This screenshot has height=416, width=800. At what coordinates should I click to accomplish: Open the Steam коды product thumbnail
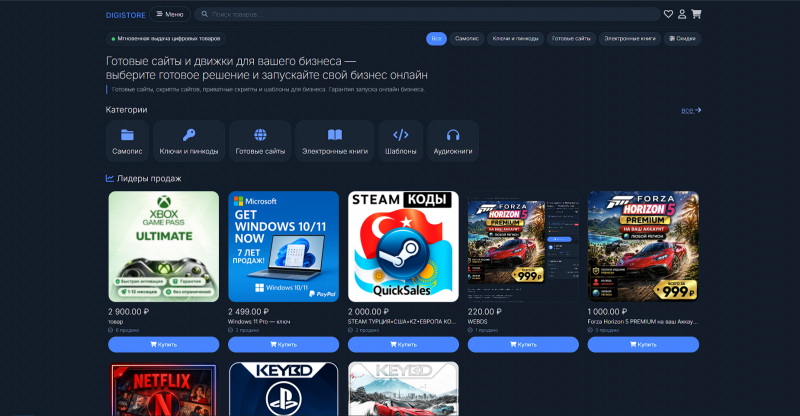(x=404, y=247)
